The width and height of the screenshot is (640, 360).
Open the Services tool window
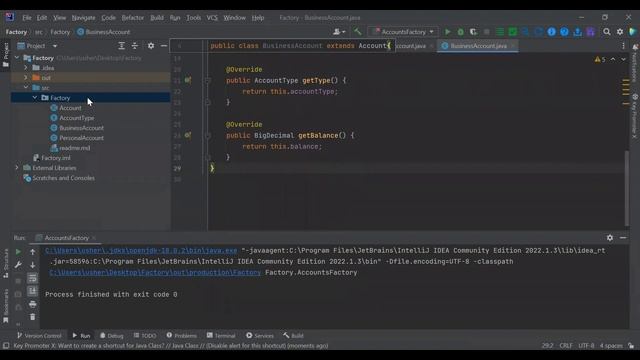coord(260,336)
